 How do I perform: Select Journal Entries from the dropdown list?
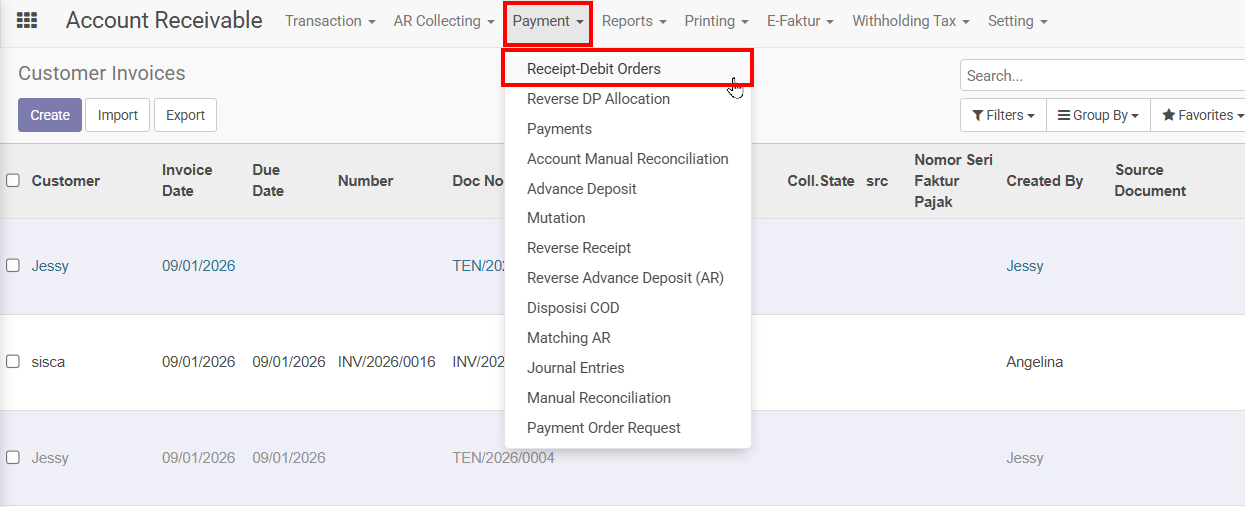coord(576,368)
